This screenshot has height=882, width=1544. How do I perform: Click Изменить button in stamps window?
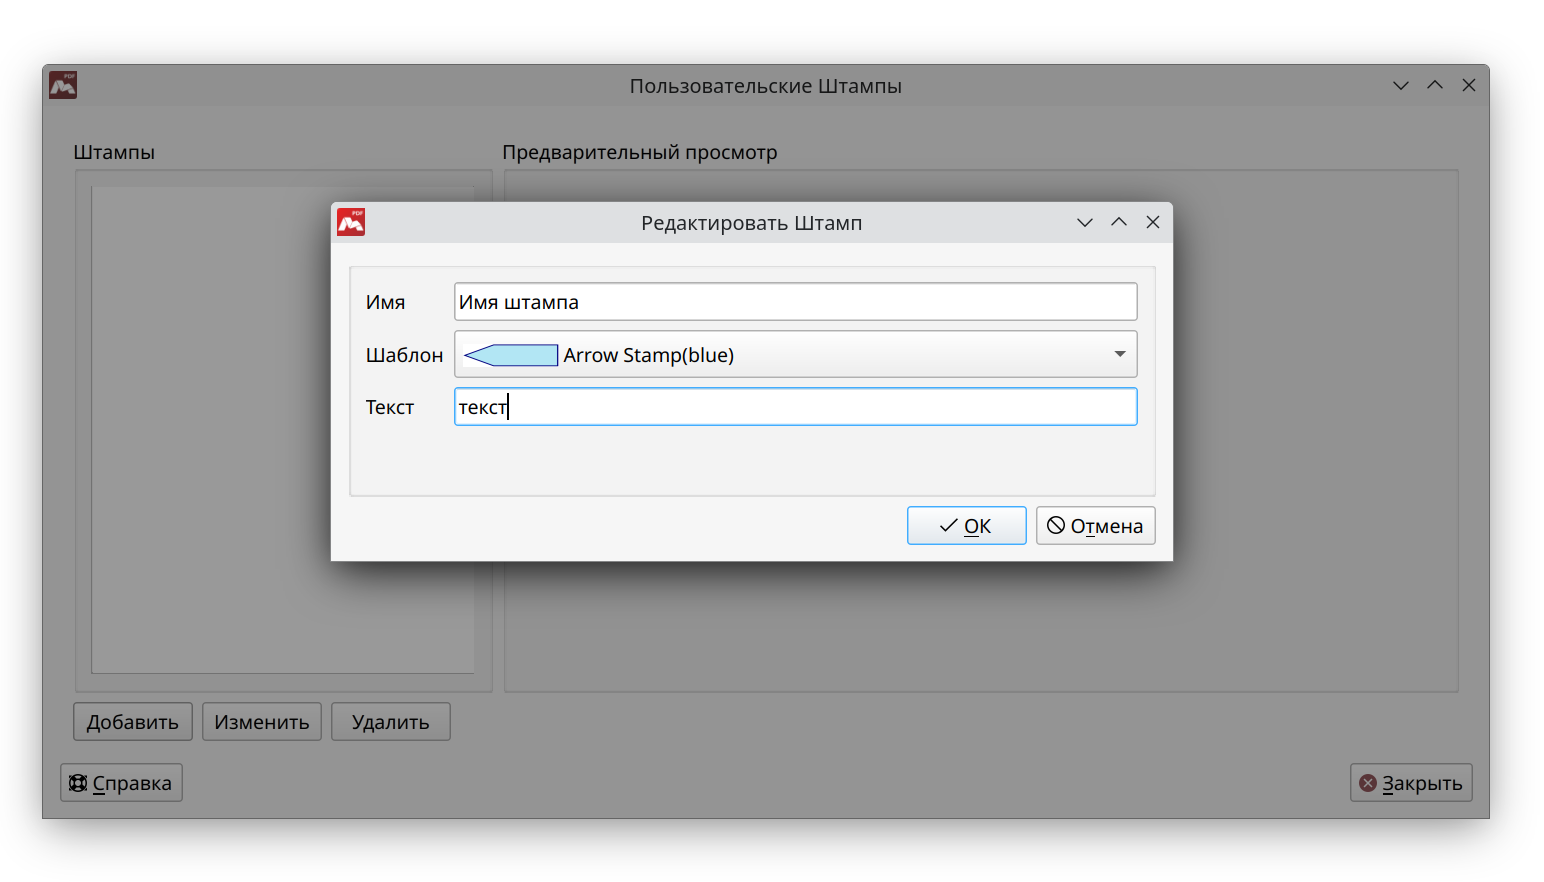tap(262, 722)
